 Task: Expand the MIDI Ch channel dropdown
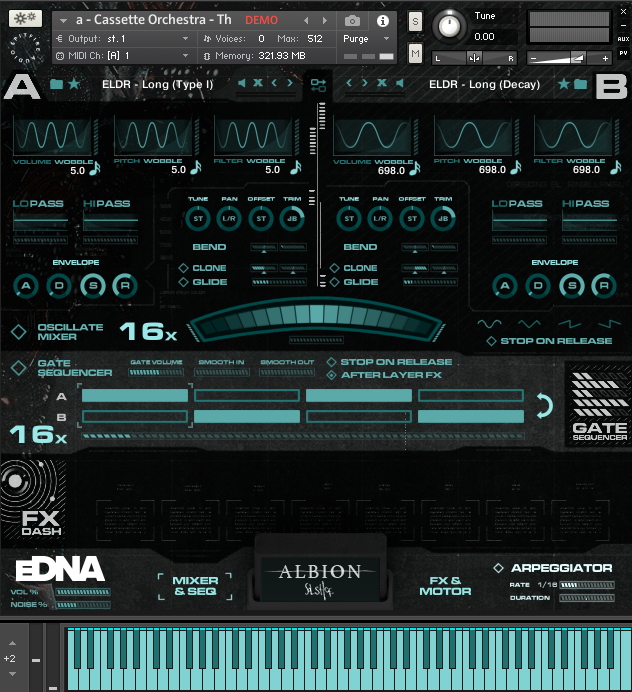coord(186,56)
